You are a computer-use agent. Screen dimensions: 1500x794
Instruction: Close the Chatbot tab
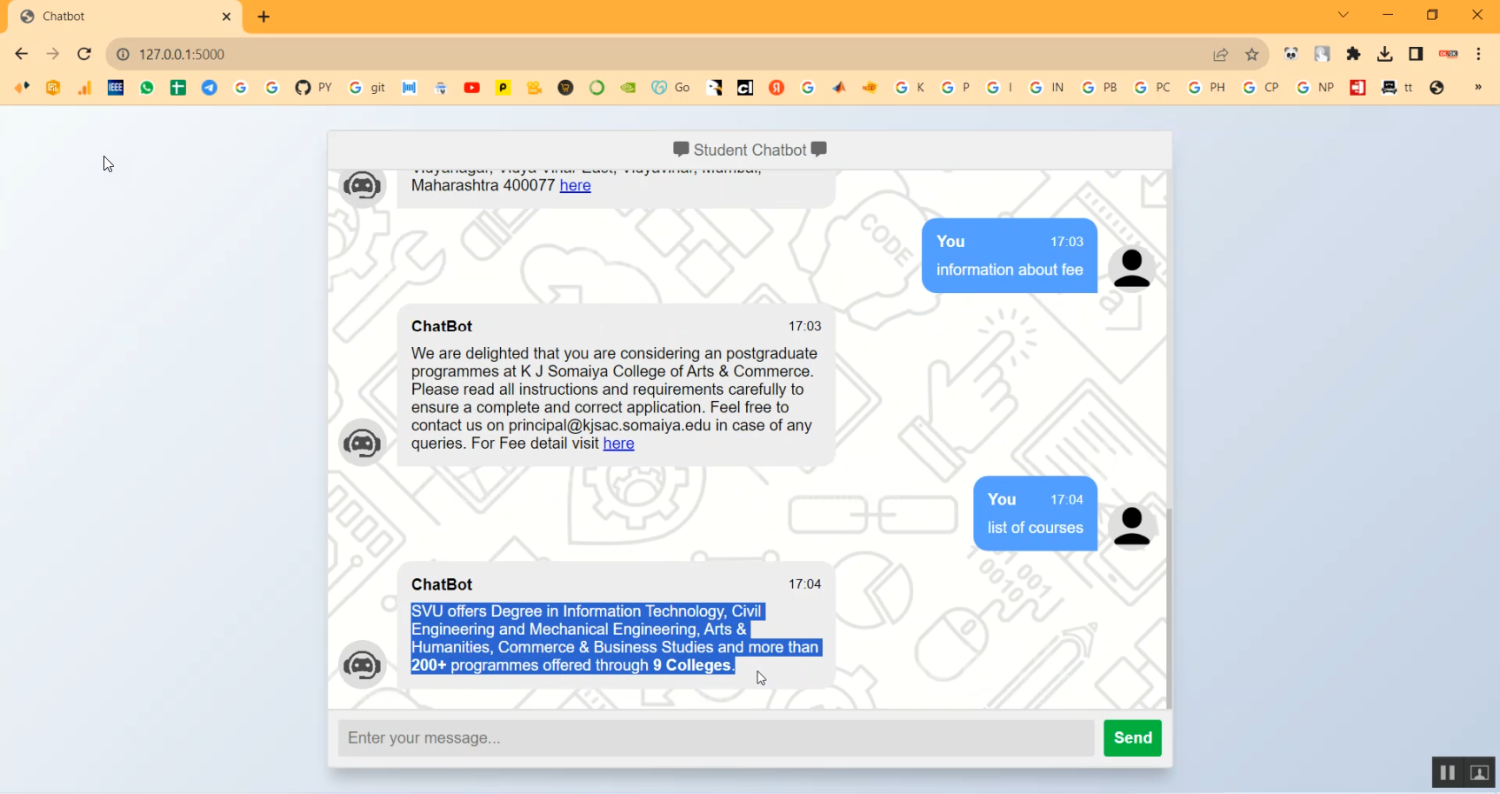click(226, 17)
